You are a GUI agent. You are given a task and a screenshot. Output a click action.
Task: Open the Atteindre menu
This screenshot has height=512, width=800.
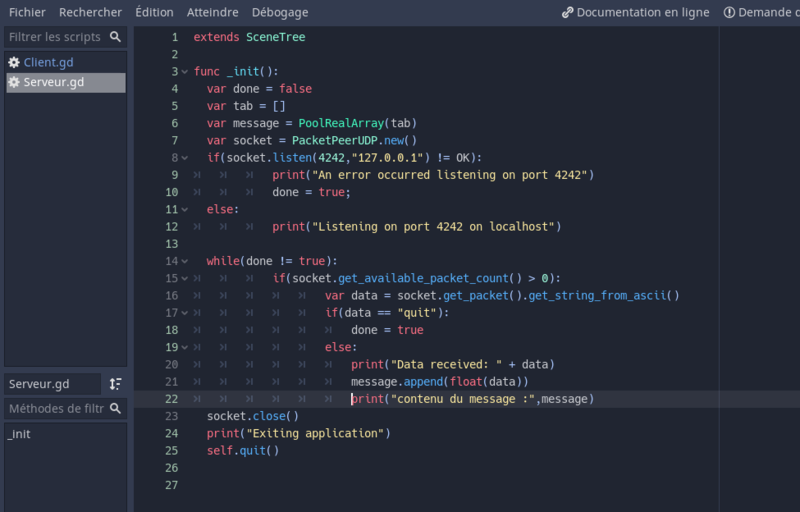pos(212,12)
